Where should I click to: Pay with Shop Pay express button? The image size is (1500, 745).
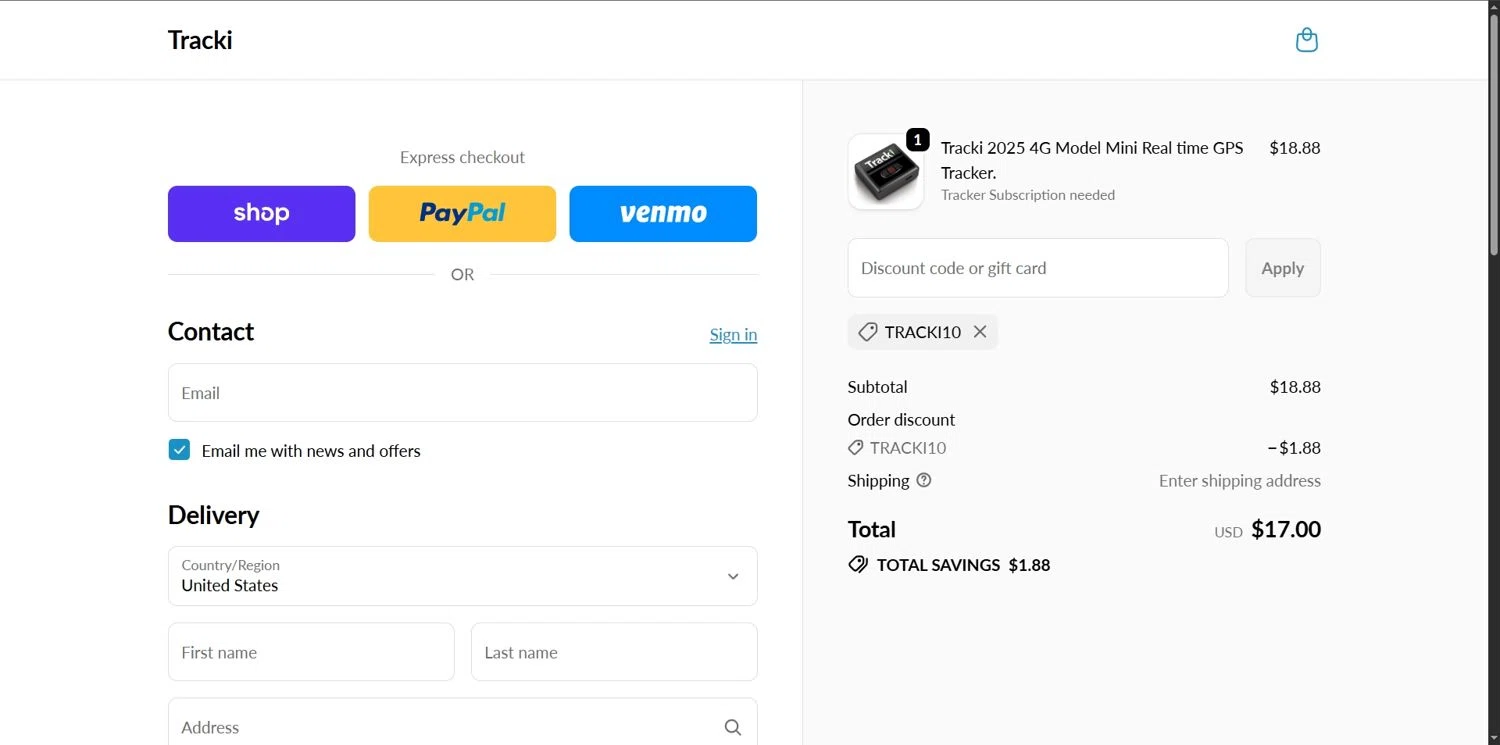click(261, 214)
